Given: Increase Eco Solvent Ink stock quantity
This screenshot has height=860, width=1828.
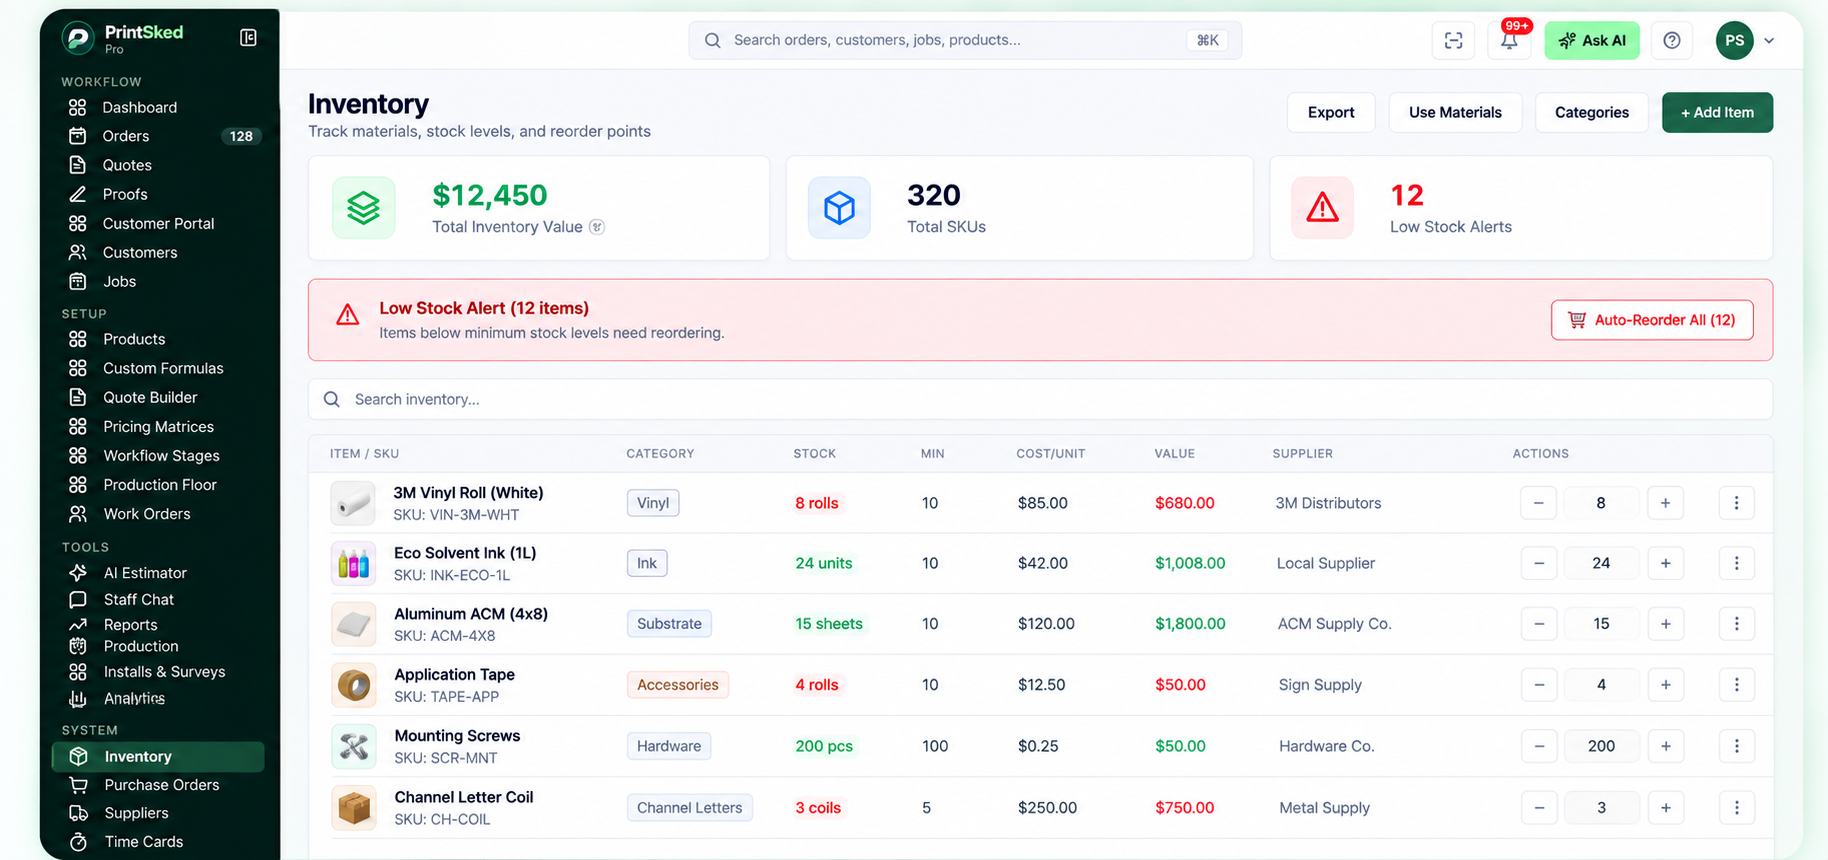Looking at the screenshot, I should [x=1665, y=564].
